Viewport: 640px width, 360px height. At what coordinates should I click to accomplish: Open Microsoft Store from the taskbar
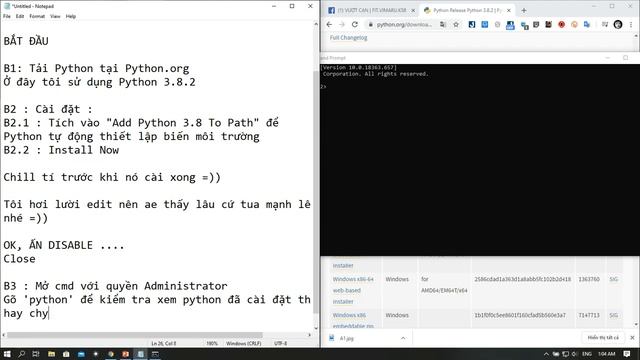point(66,354)
